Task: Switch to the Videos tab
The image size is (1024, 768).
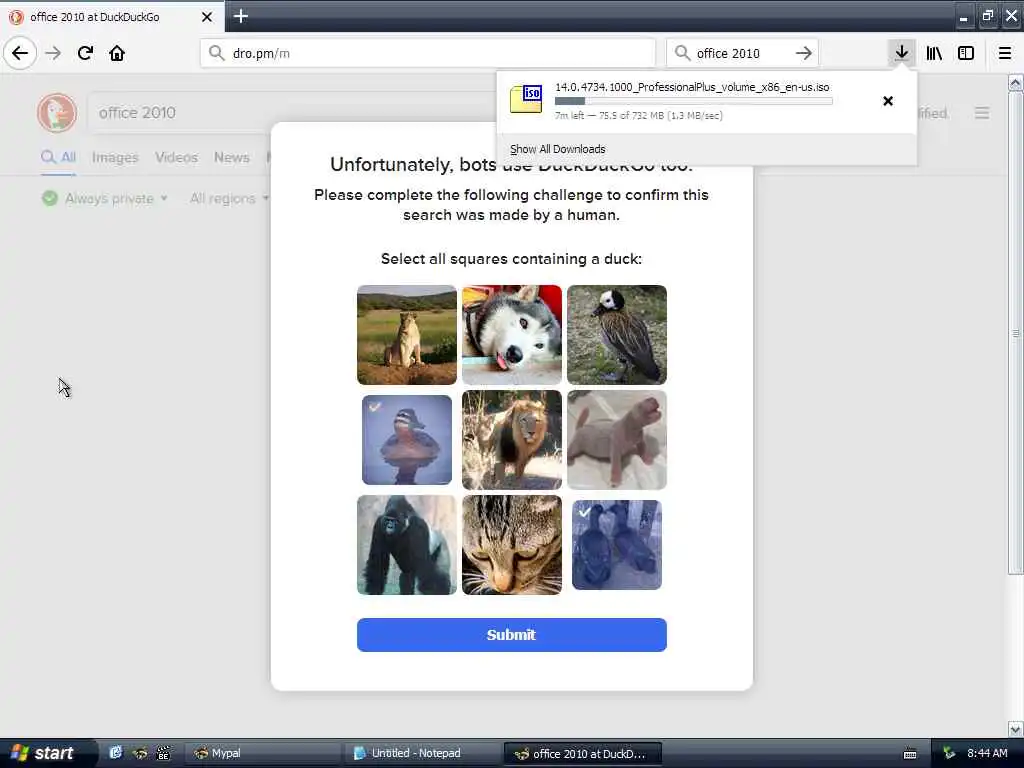Action: pos(176,157)
